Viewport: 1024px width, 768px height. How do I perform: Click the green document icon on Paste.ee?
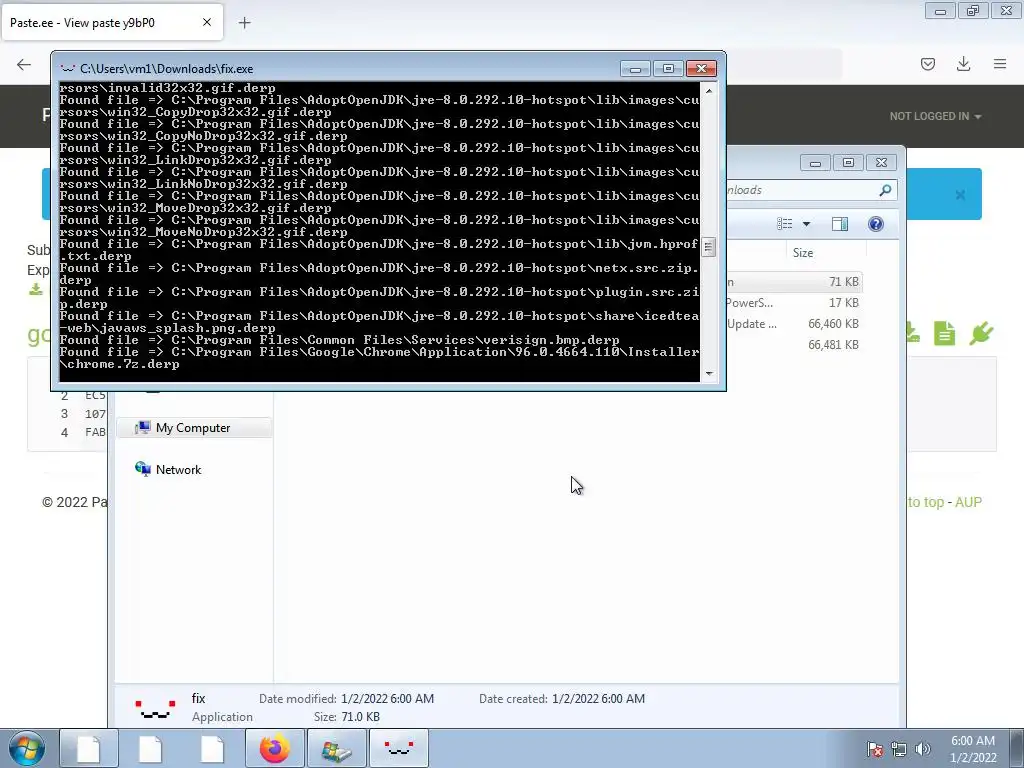944,334
